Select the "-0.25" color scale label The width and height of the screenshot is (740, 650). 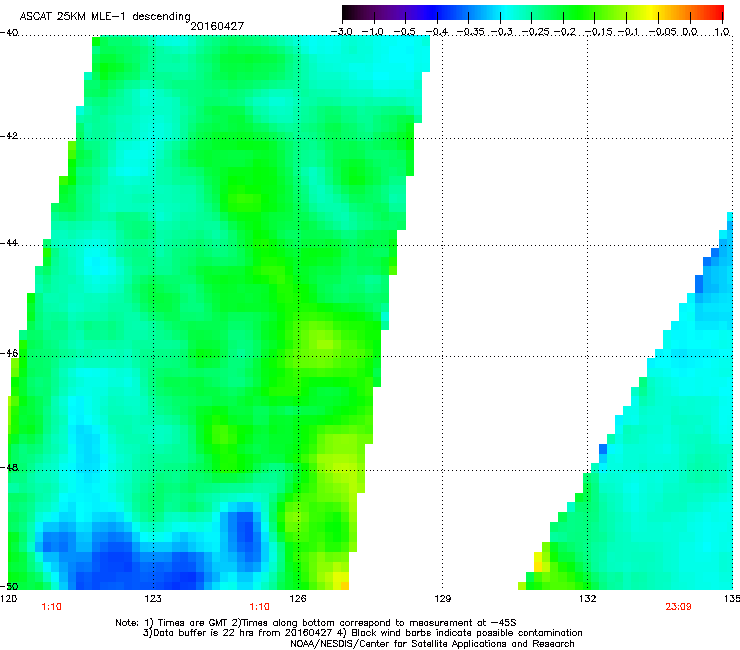pyautogui.click(x=536, y=32)
